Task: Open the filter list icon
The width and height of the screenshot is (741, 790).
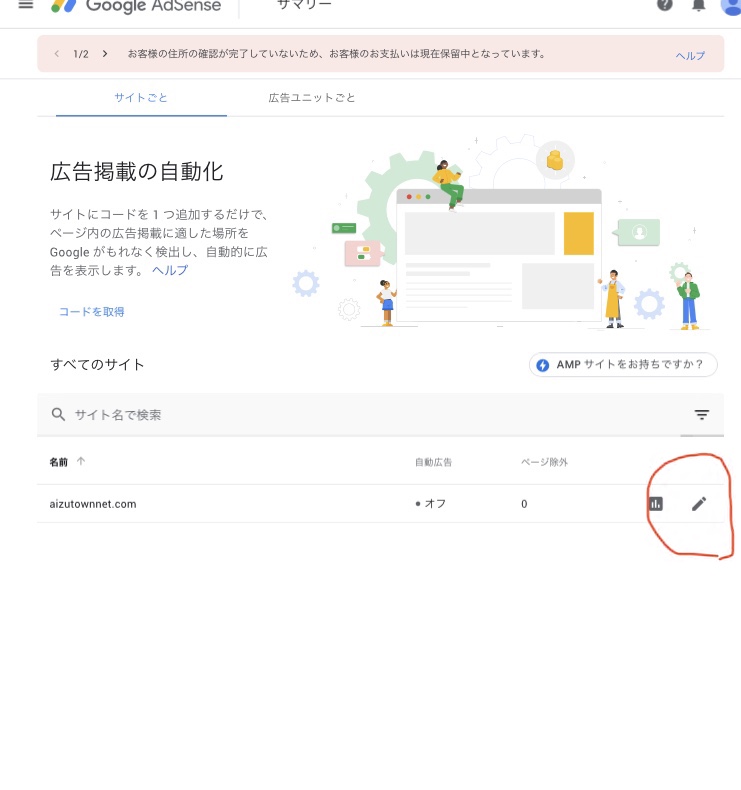Action: [x=702, y=415]
